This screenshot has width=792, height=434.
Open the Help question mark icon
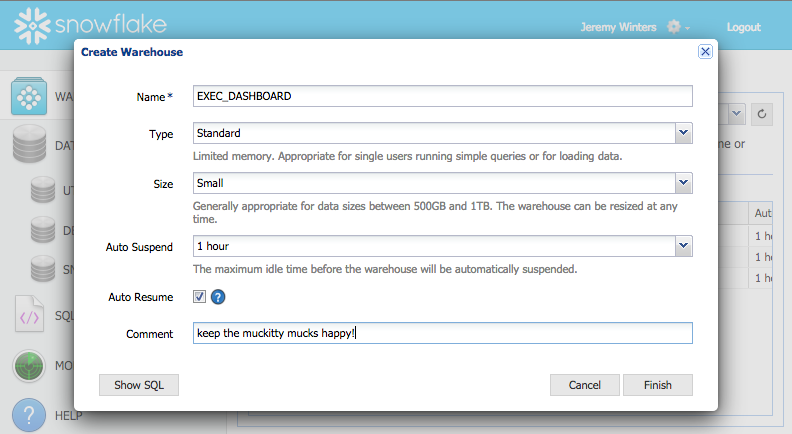tap(30, 414)
